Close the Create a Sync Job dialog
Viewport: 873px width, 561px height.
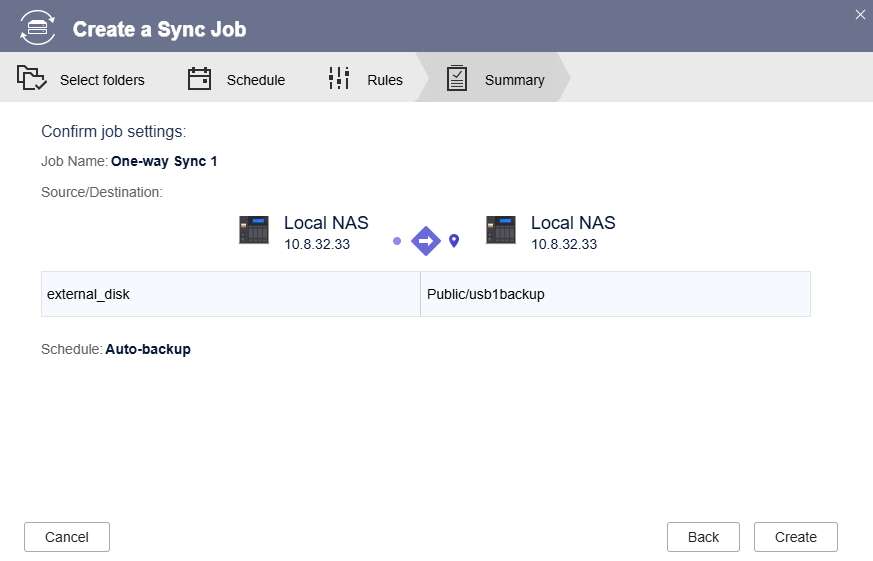click(860, 15)
